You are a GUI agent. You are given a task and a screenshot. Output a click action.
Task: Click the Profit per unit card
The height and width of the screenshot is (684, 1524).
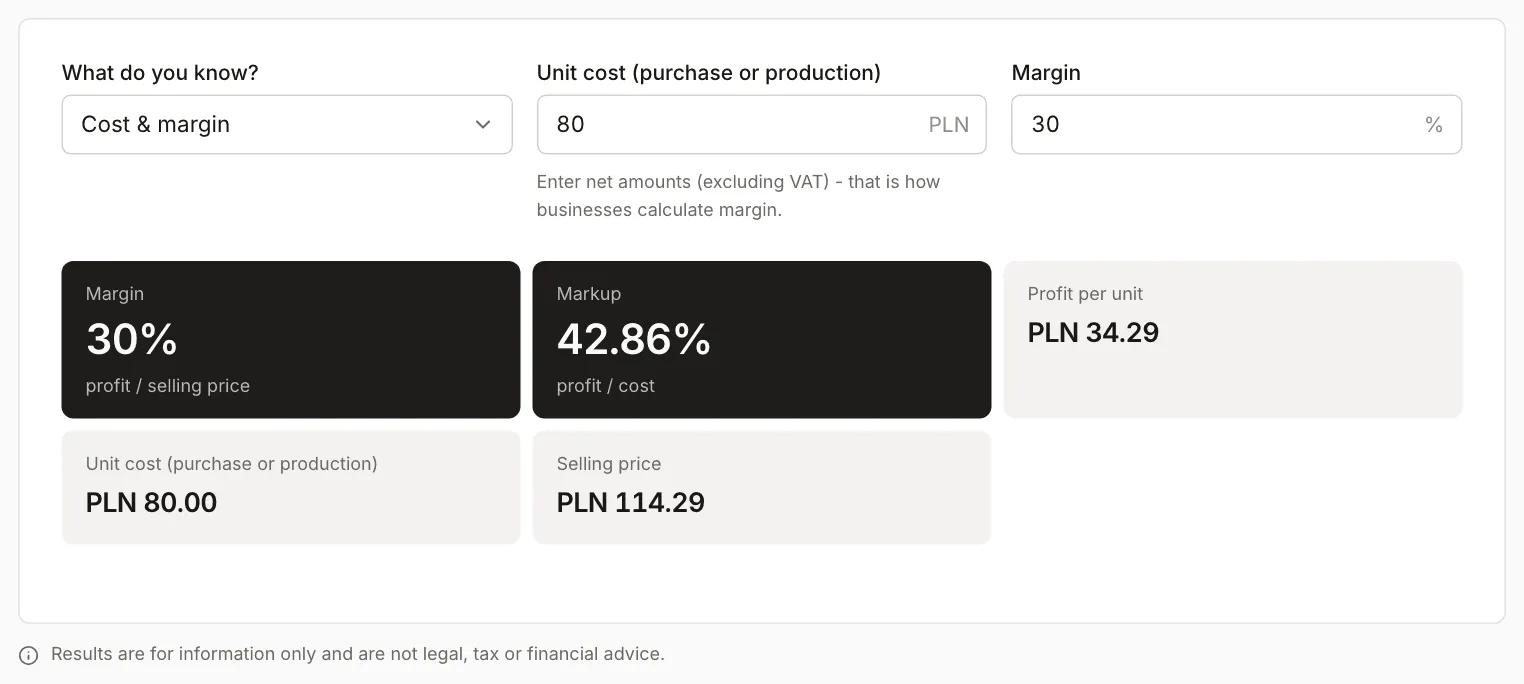tap(1233, 340)
